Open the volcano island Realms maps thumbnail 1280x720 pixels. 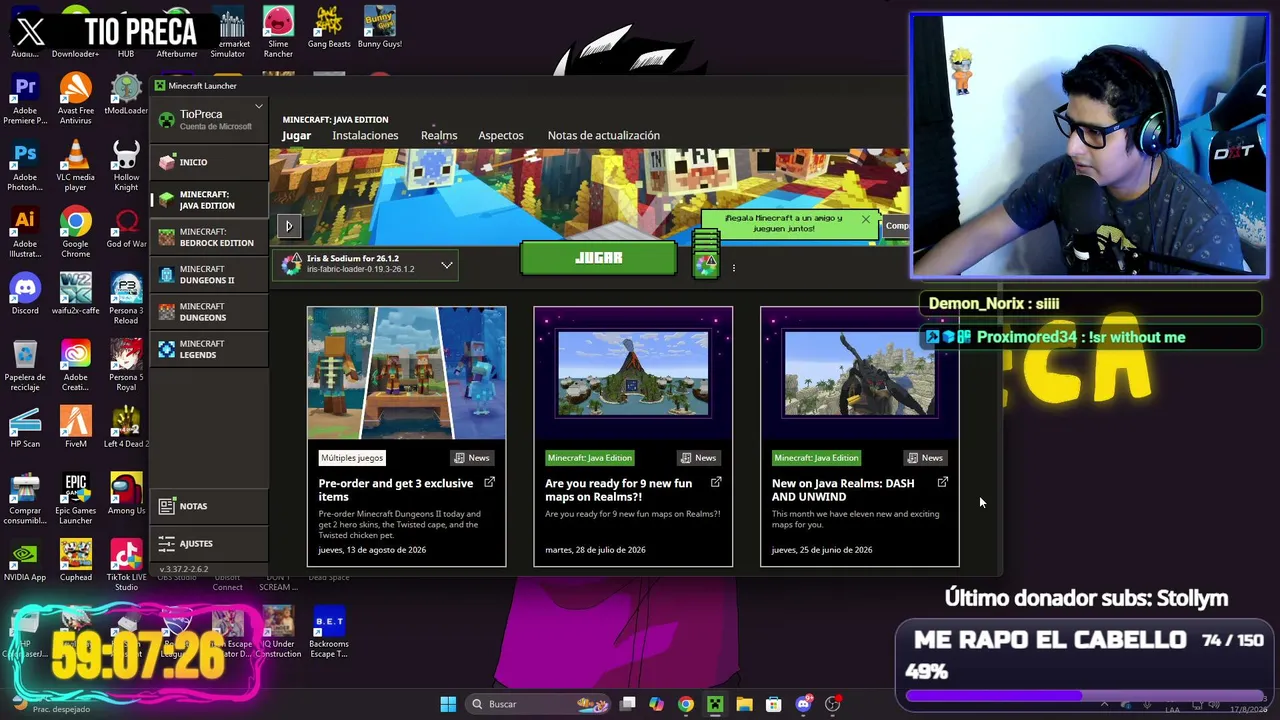click(x=633, y=373)
